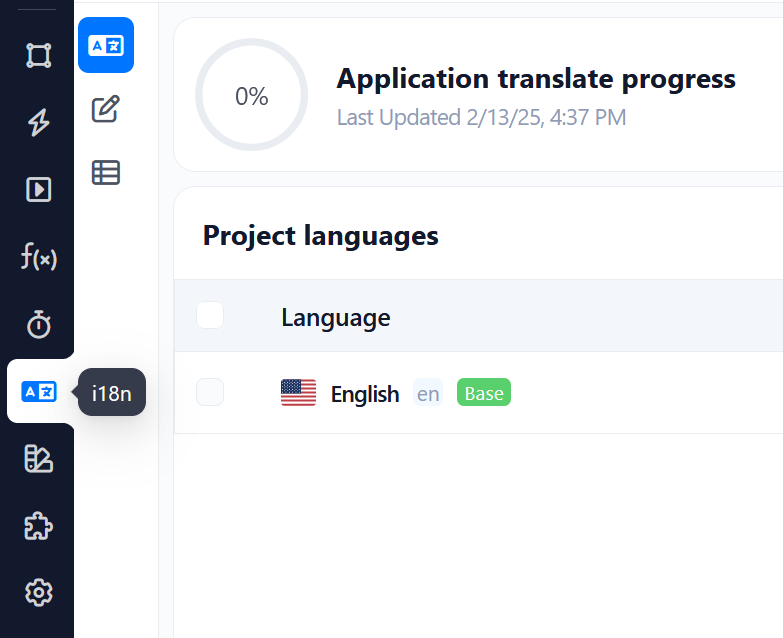The width and height of the screenshot is (783, 638).
Task: Click the green 'Base' badge
Action: tap(484, 392)
